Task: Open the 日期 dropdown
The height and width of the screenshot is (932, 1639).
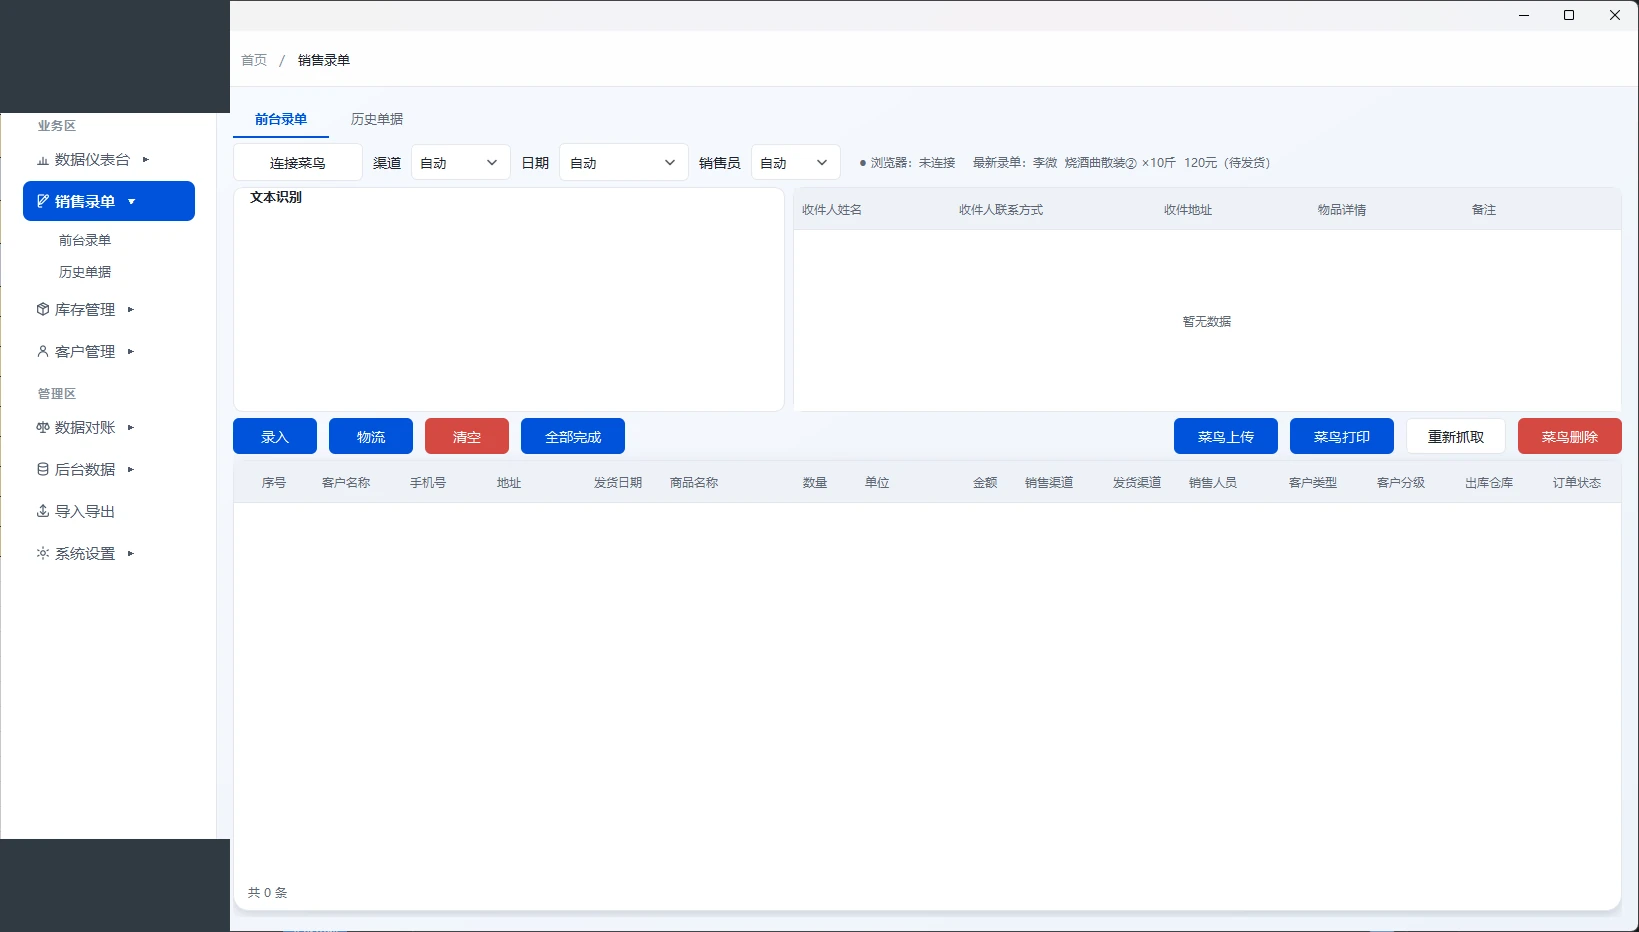Action: [623, 163]
